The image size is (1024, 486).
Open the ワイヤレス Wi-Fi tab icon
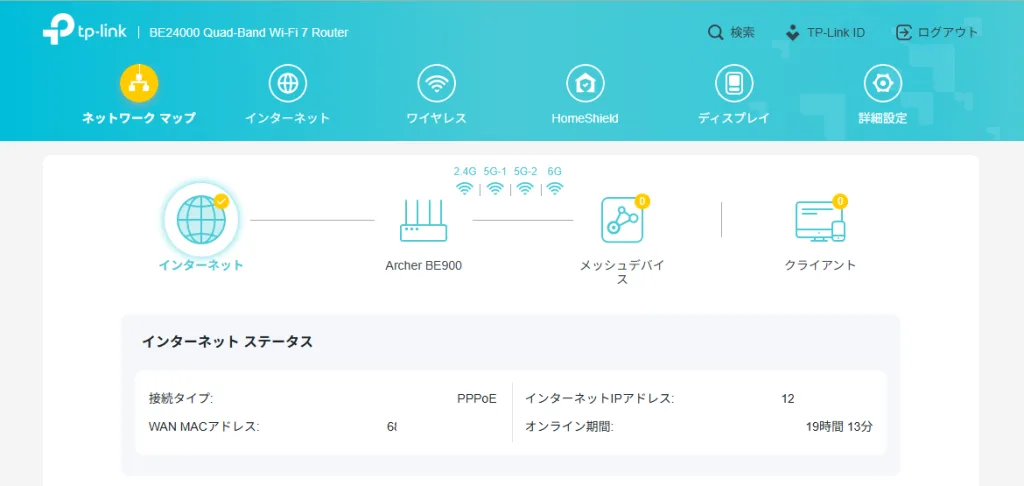click(437, 84)
